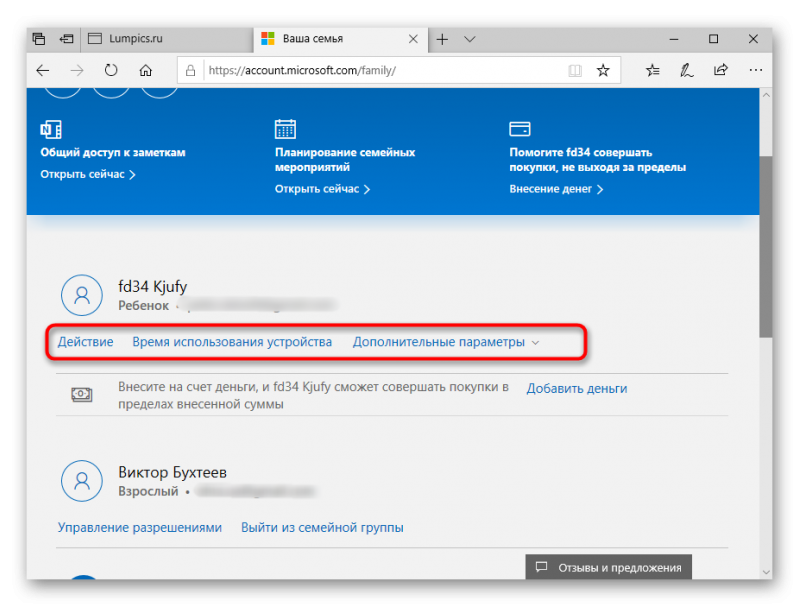Click Виктор Бухтеев profile avatar

[x=82, y=481]
